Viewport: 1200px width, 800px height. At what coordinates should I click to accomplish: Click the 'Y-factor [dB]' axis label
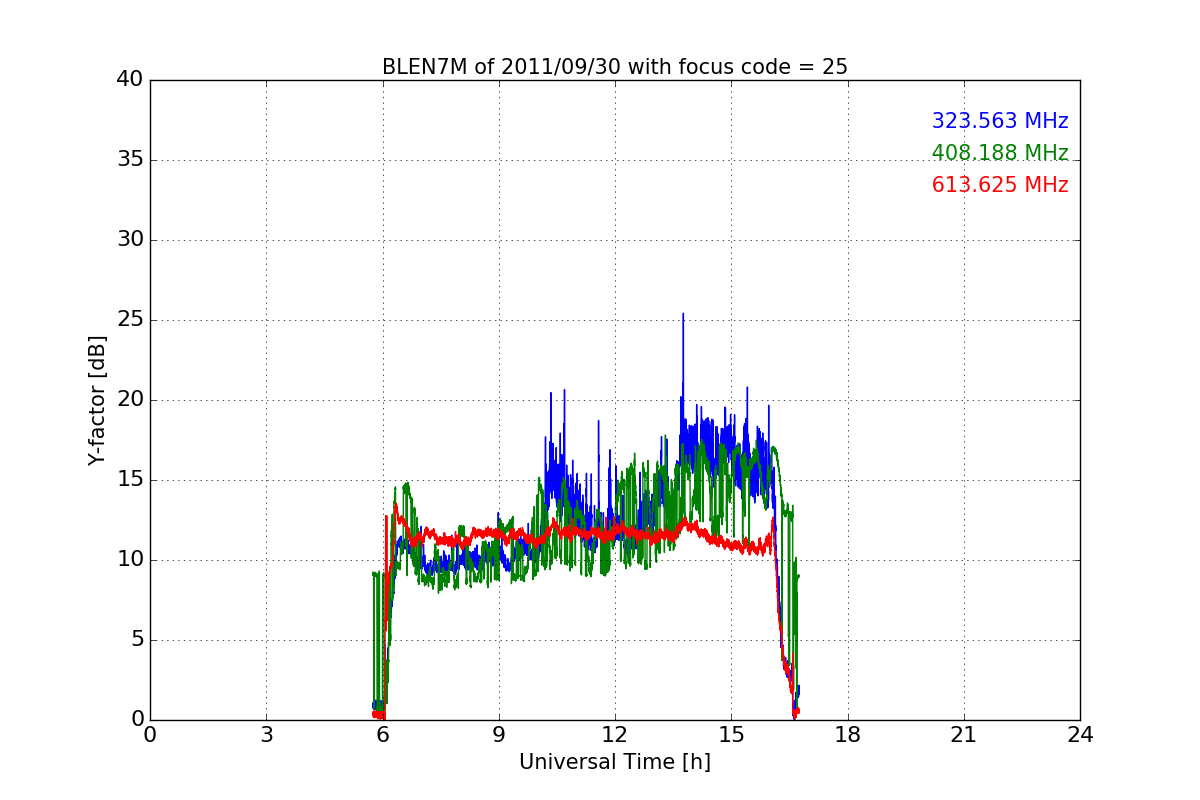[97, 400]
